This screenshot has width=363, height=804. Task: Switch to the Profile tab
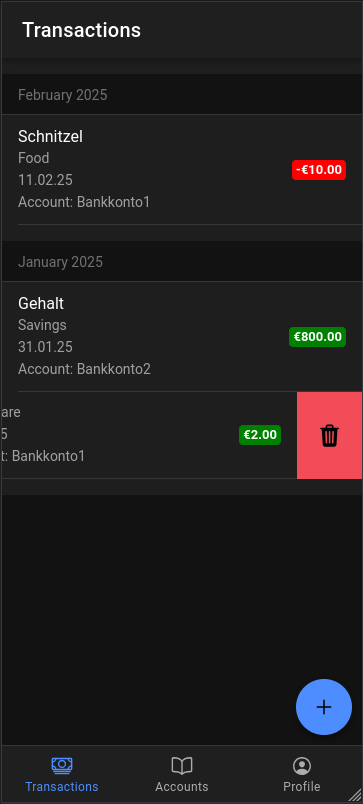click(x=302, y=774)
